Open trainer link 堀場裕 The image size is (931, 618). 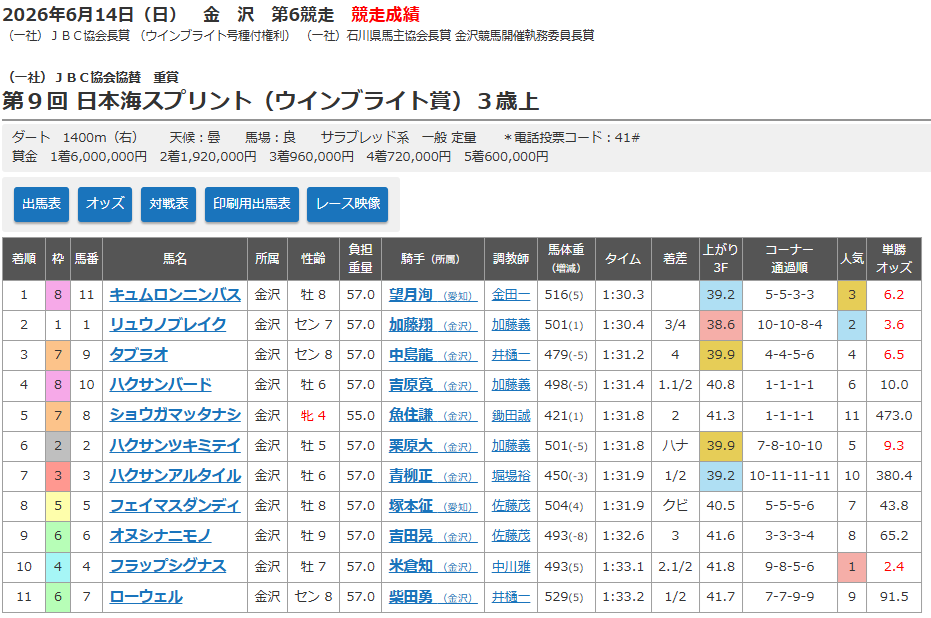511,476
